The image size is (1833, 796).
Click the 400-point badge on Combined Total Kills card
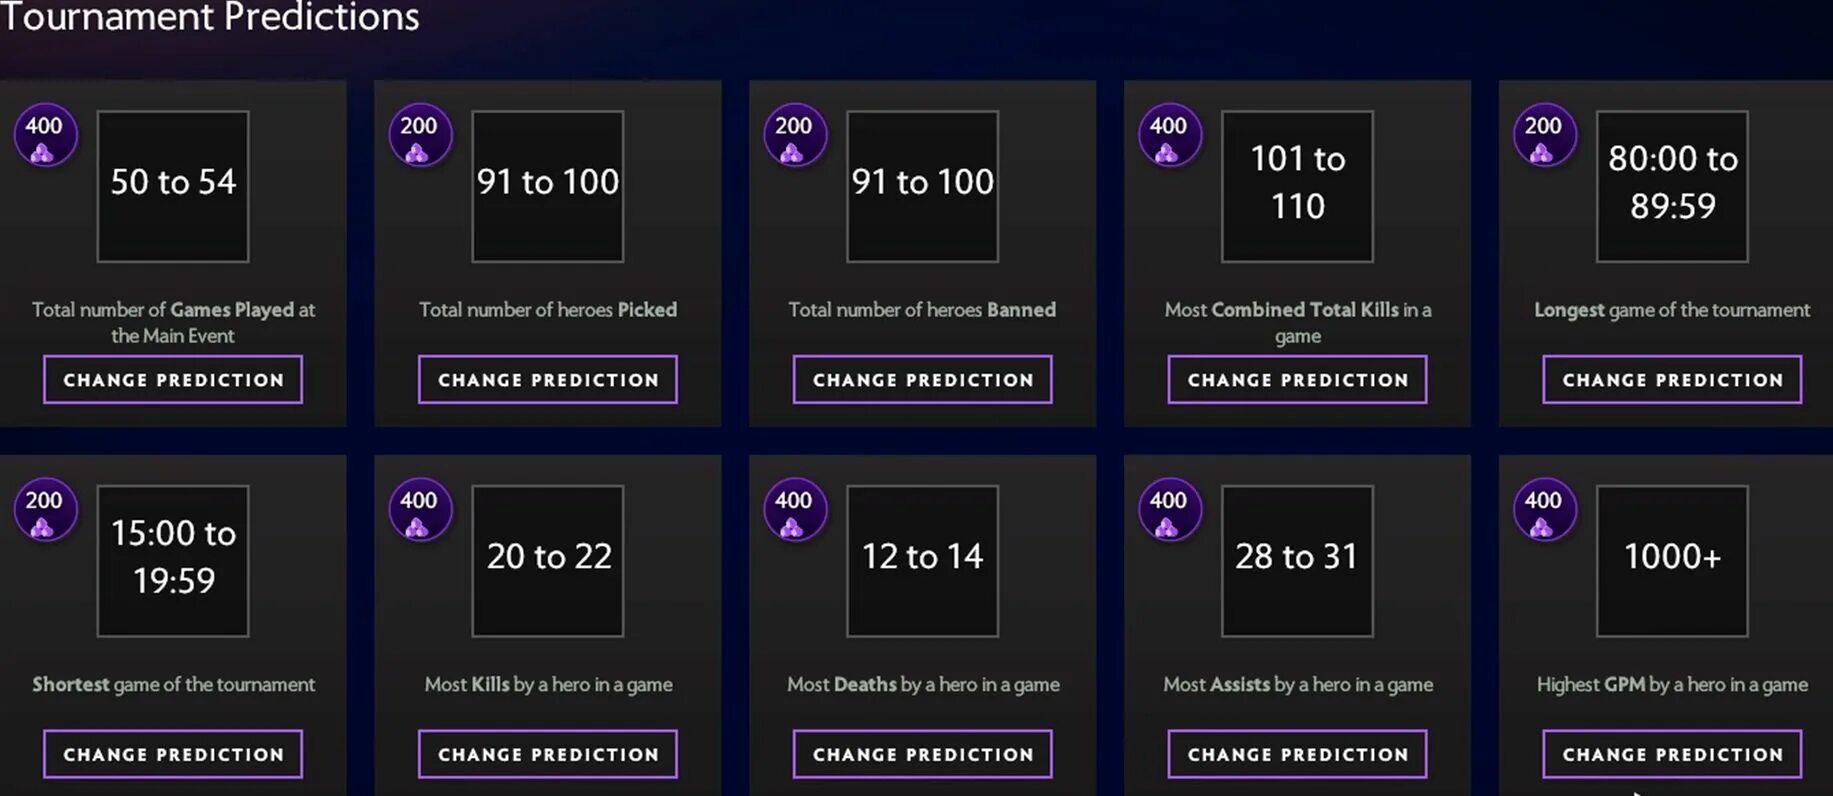pos(1170,136)
